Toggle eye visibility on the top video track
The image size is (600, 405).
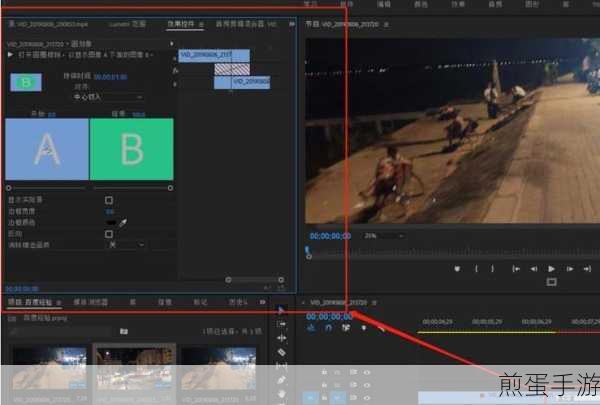(367, 372)
